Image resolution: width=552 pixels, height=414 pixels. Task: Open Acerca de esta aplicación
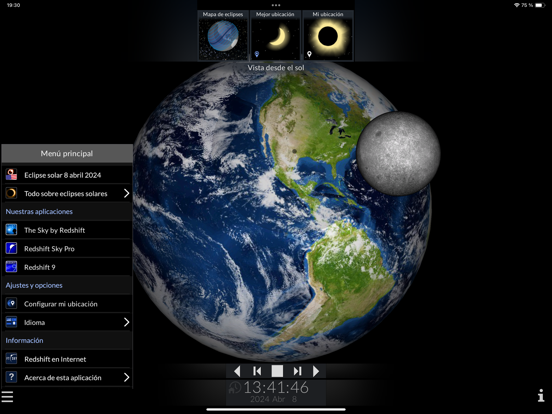tap(67, 377)
